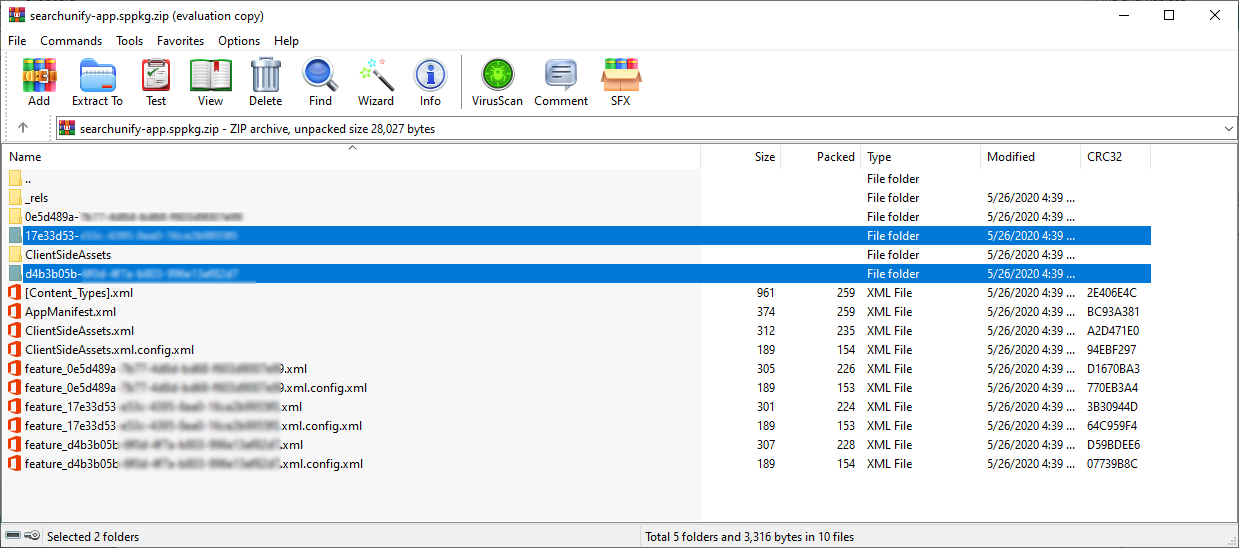Viewport: 1239px width, 548px height.
Task: Expand the archive path dropdown arrow
Action: [1228, 129]
